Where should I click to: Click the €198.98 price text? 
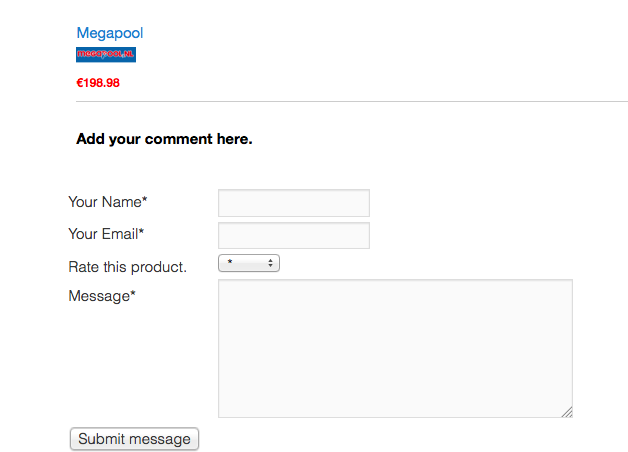(x=98, y=83)
